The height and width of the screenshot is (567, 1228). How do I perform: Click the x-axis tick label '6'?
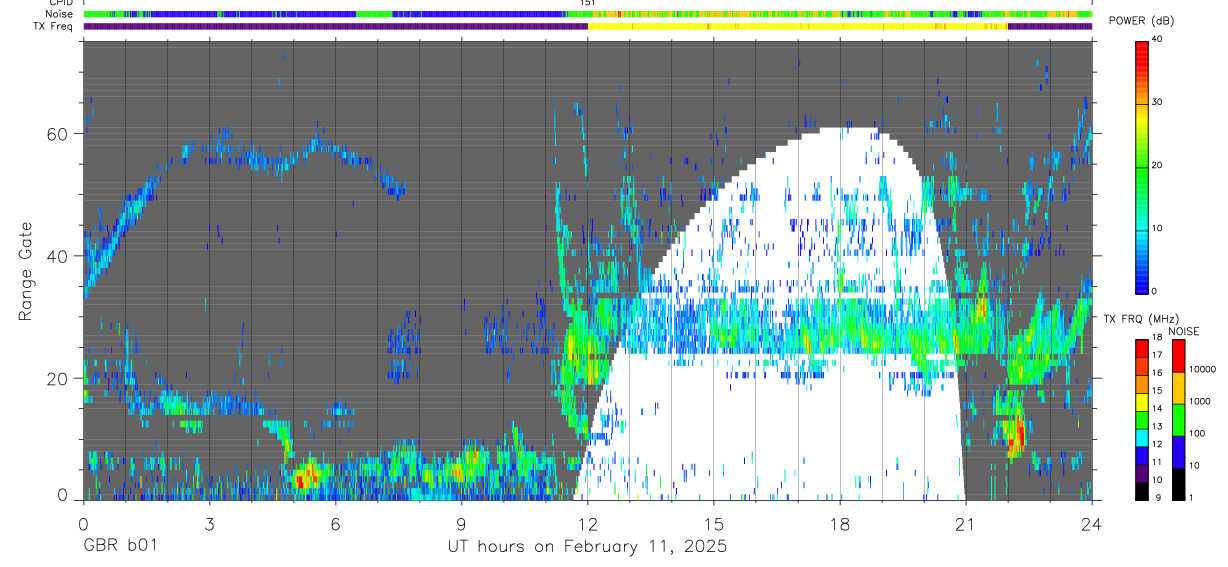(335, 523)
